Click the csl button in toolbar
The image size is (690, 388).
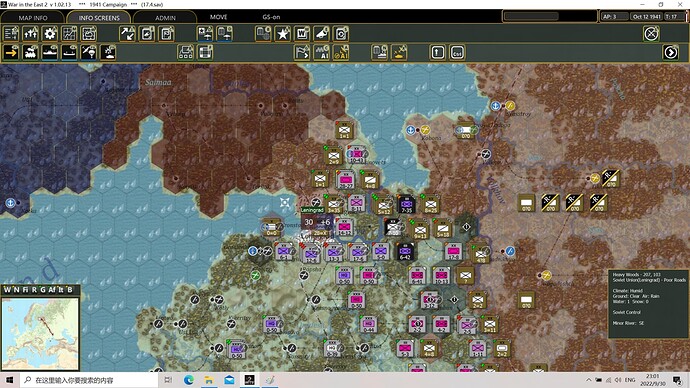pos(457,52)
